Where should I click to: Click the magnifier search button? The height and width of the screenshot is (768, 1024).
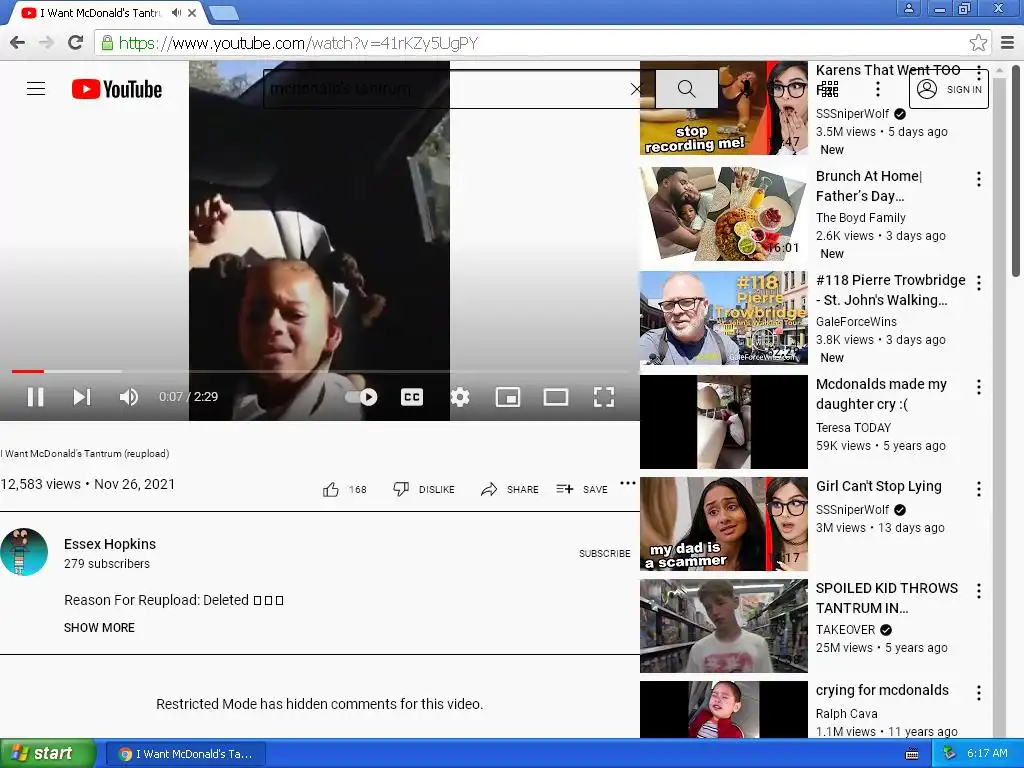686,89
